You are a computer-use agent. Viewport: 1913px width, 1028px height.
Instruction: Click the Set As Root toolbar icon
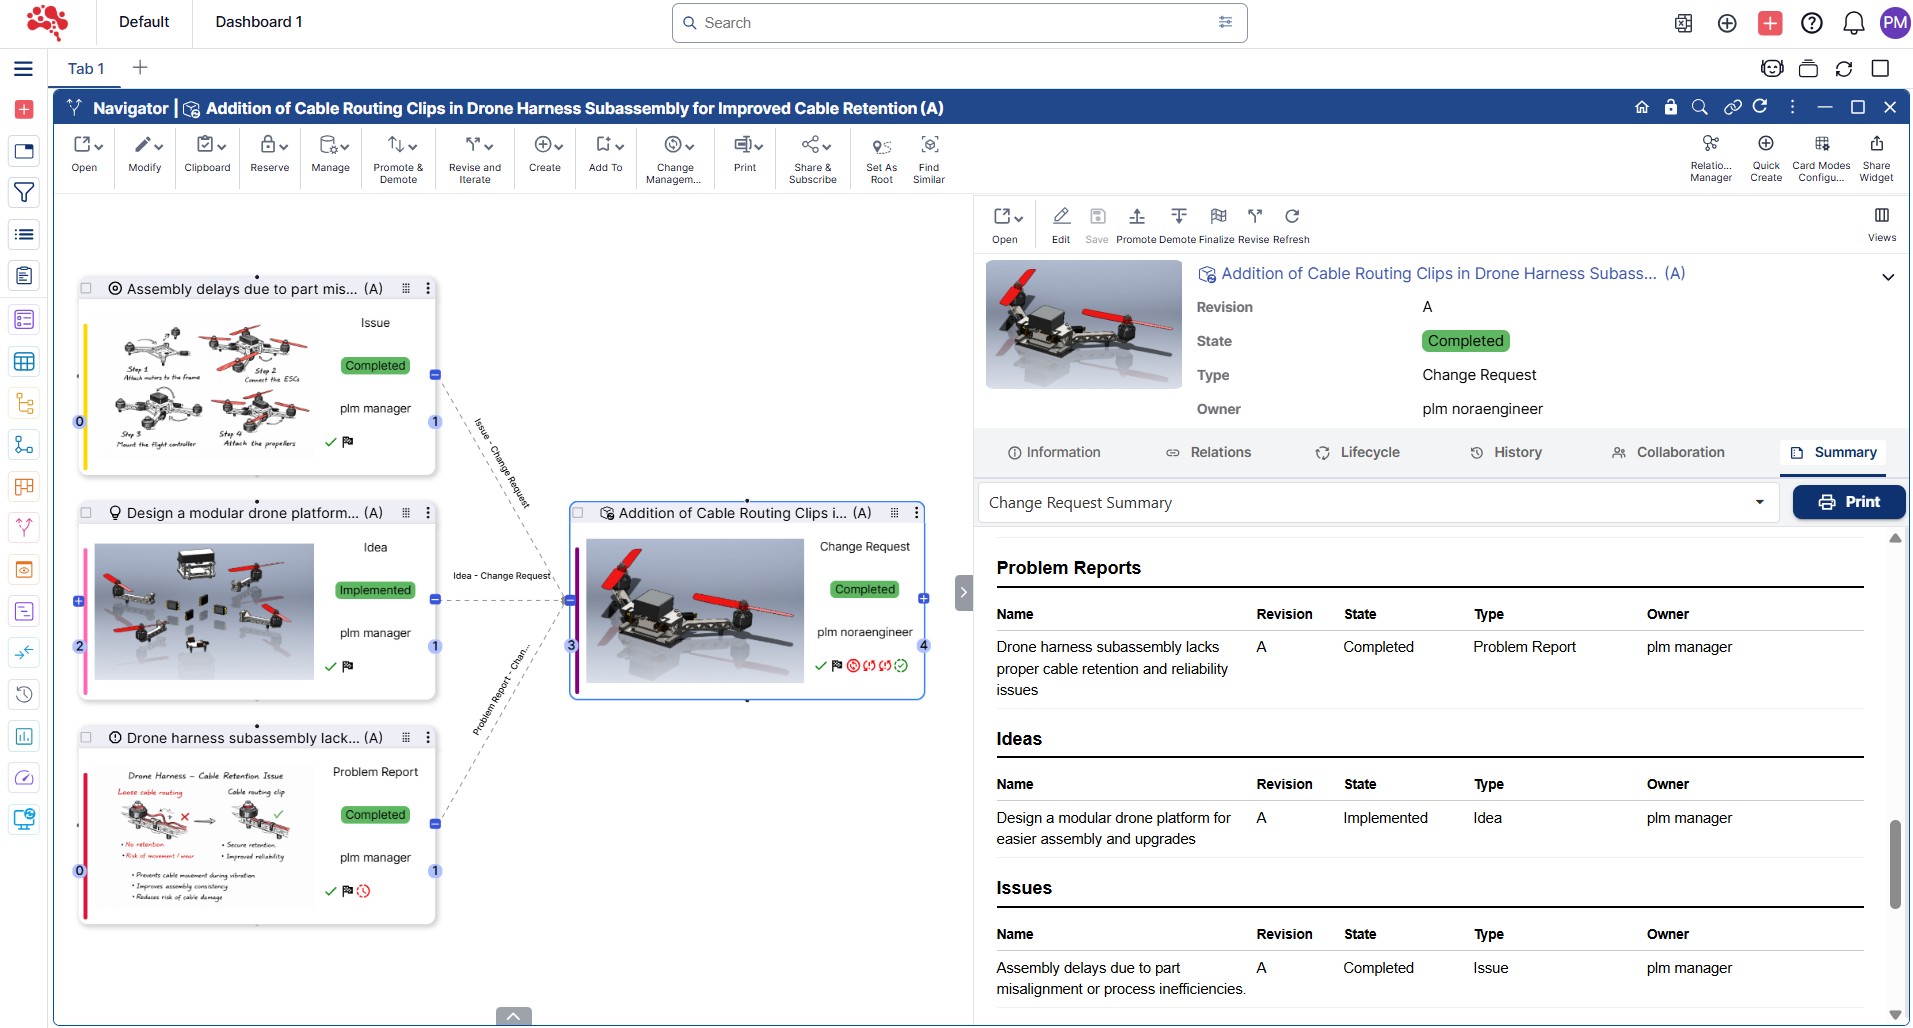(881, 147)
